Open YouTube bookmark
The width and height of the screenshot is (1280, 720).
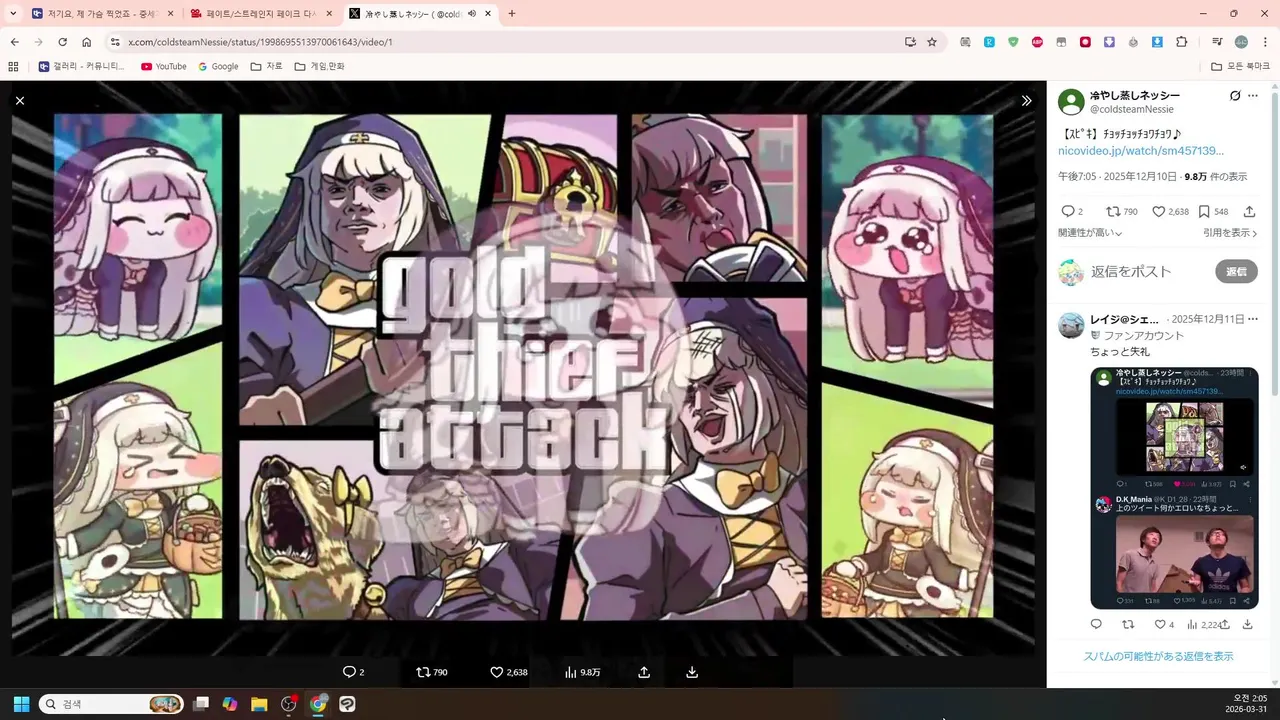[164, 66]
